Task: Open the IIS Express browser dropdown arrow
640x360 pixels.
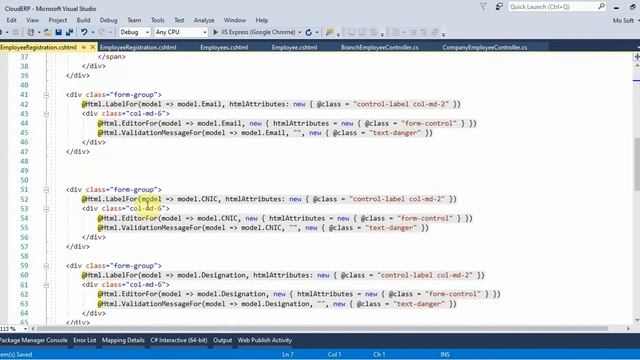Action: click(x=300, y=32)
